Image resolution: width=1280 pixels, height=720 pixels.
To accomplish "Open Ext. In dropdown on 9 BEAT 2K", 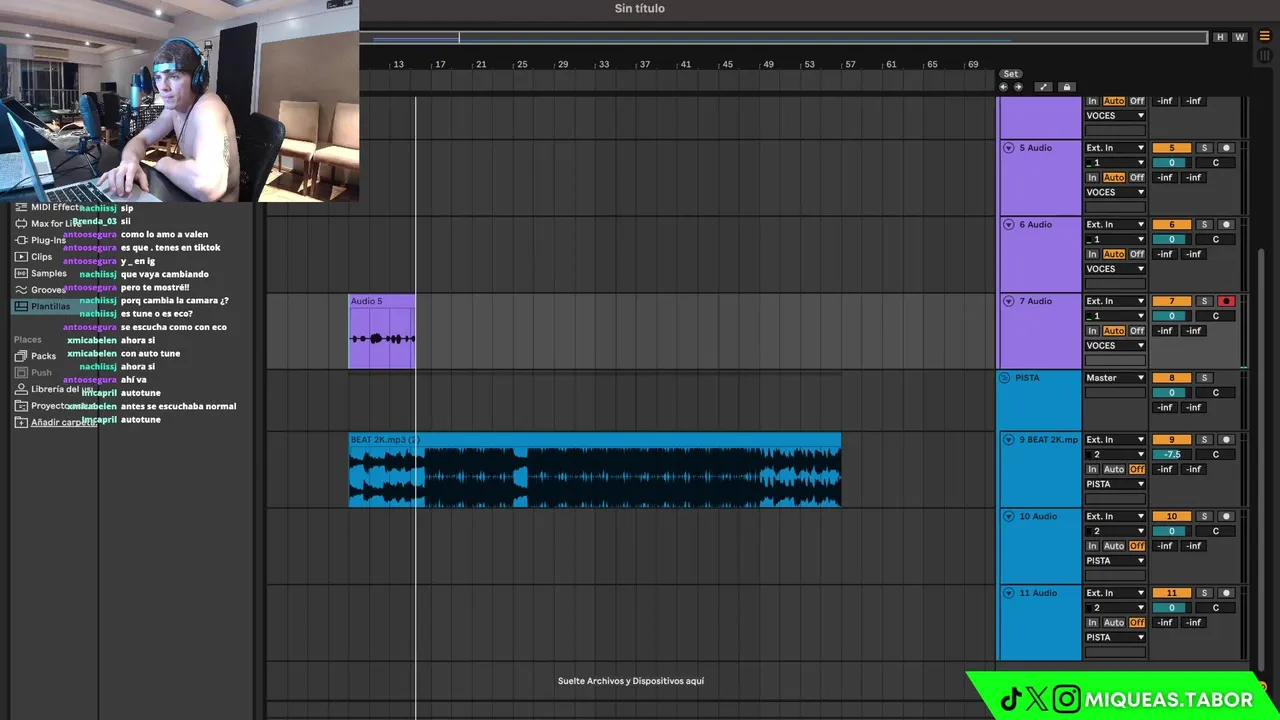I will 1115,439.
